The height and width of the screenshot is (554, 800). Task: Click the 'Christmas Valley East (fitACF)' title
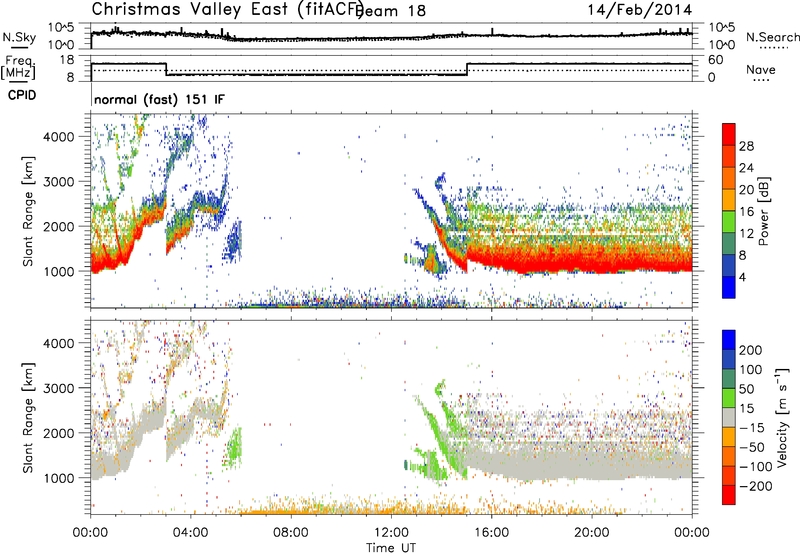point(227,9)
